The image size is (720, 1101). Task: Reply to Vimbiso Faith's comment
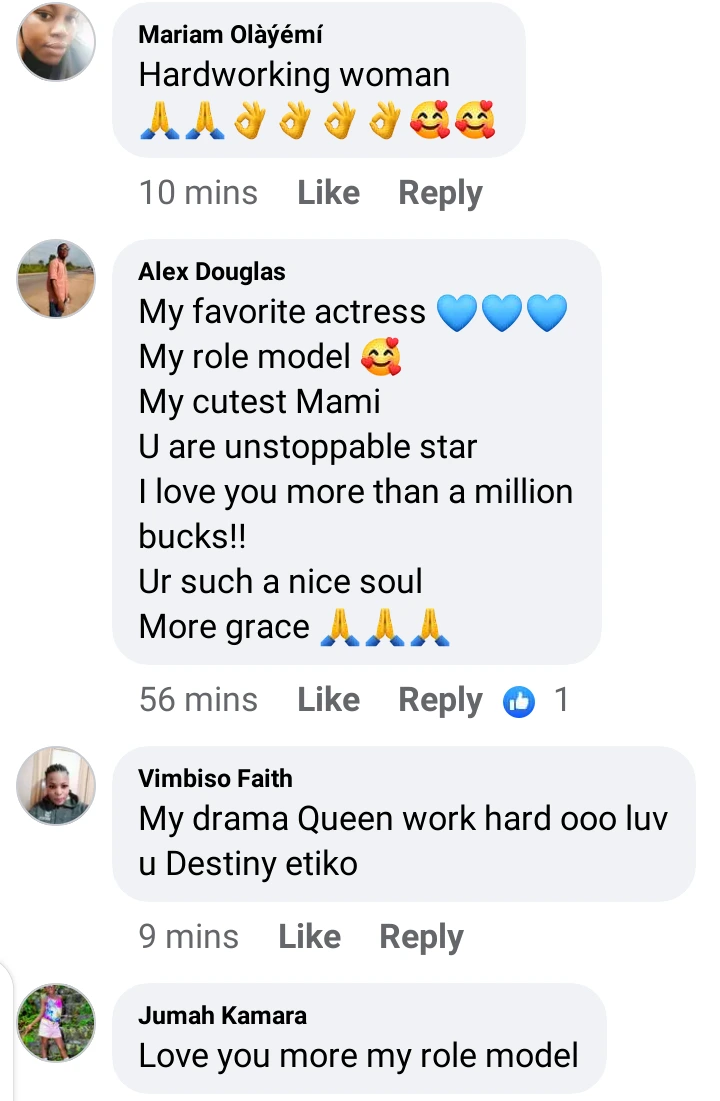(421, 937)
